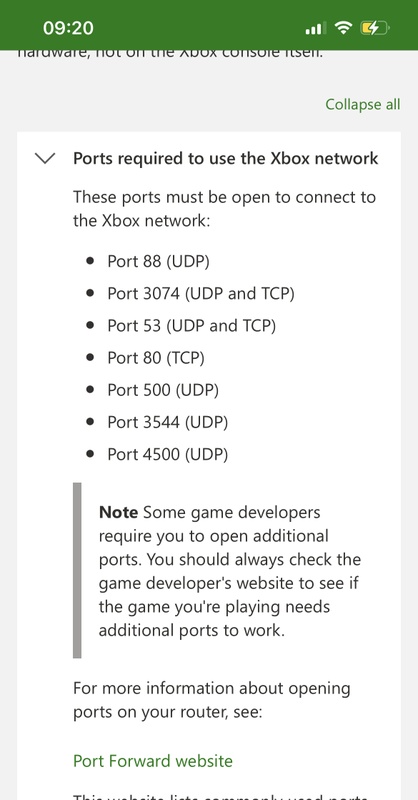Viewport: 418px width, 800px height.
Task: Tap the Port 500 (UDP) list item
Action: [163, 390]
